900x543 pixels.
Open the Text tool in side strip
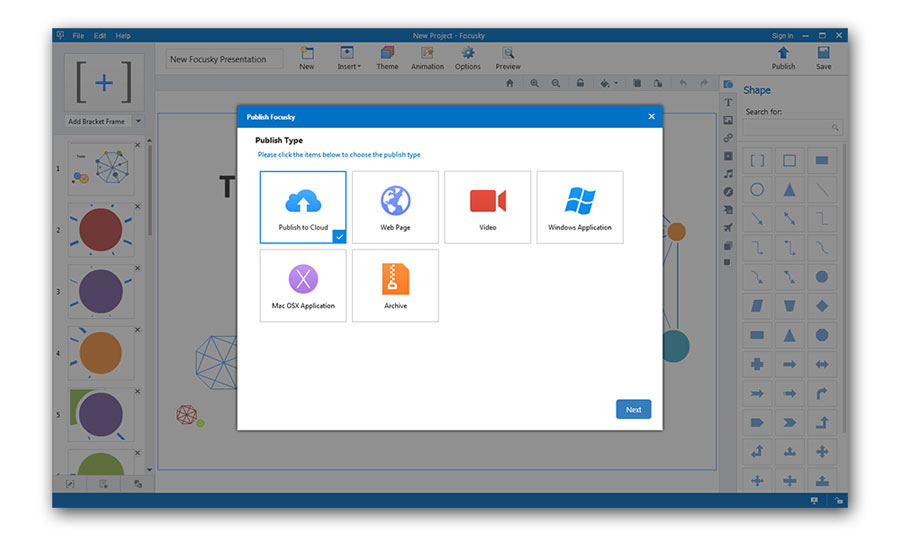[728, 102]
